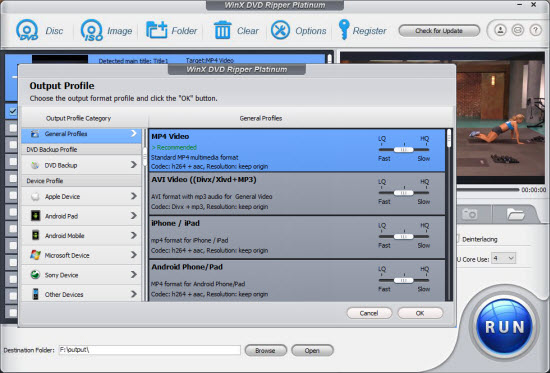
Task: Open Register with the key icon
Action: pos(344,29)
